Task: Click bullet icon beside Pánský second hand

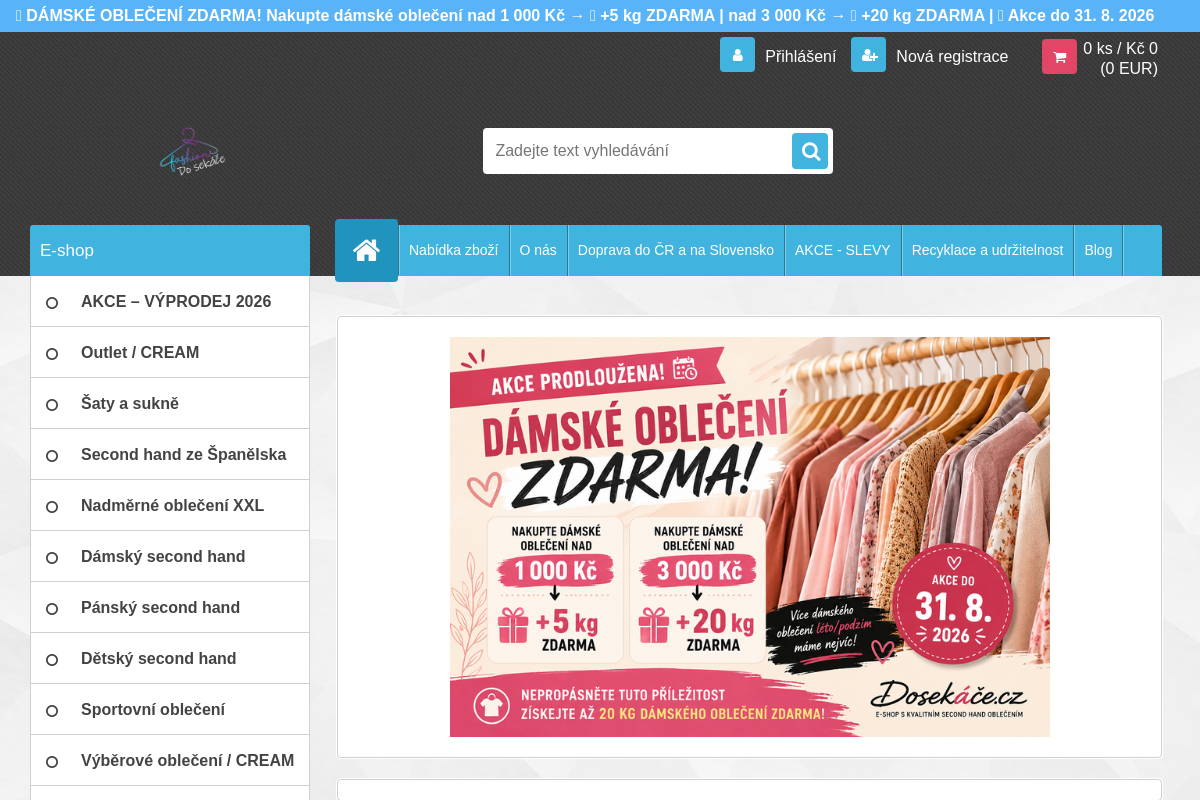Action: point(52,609)
